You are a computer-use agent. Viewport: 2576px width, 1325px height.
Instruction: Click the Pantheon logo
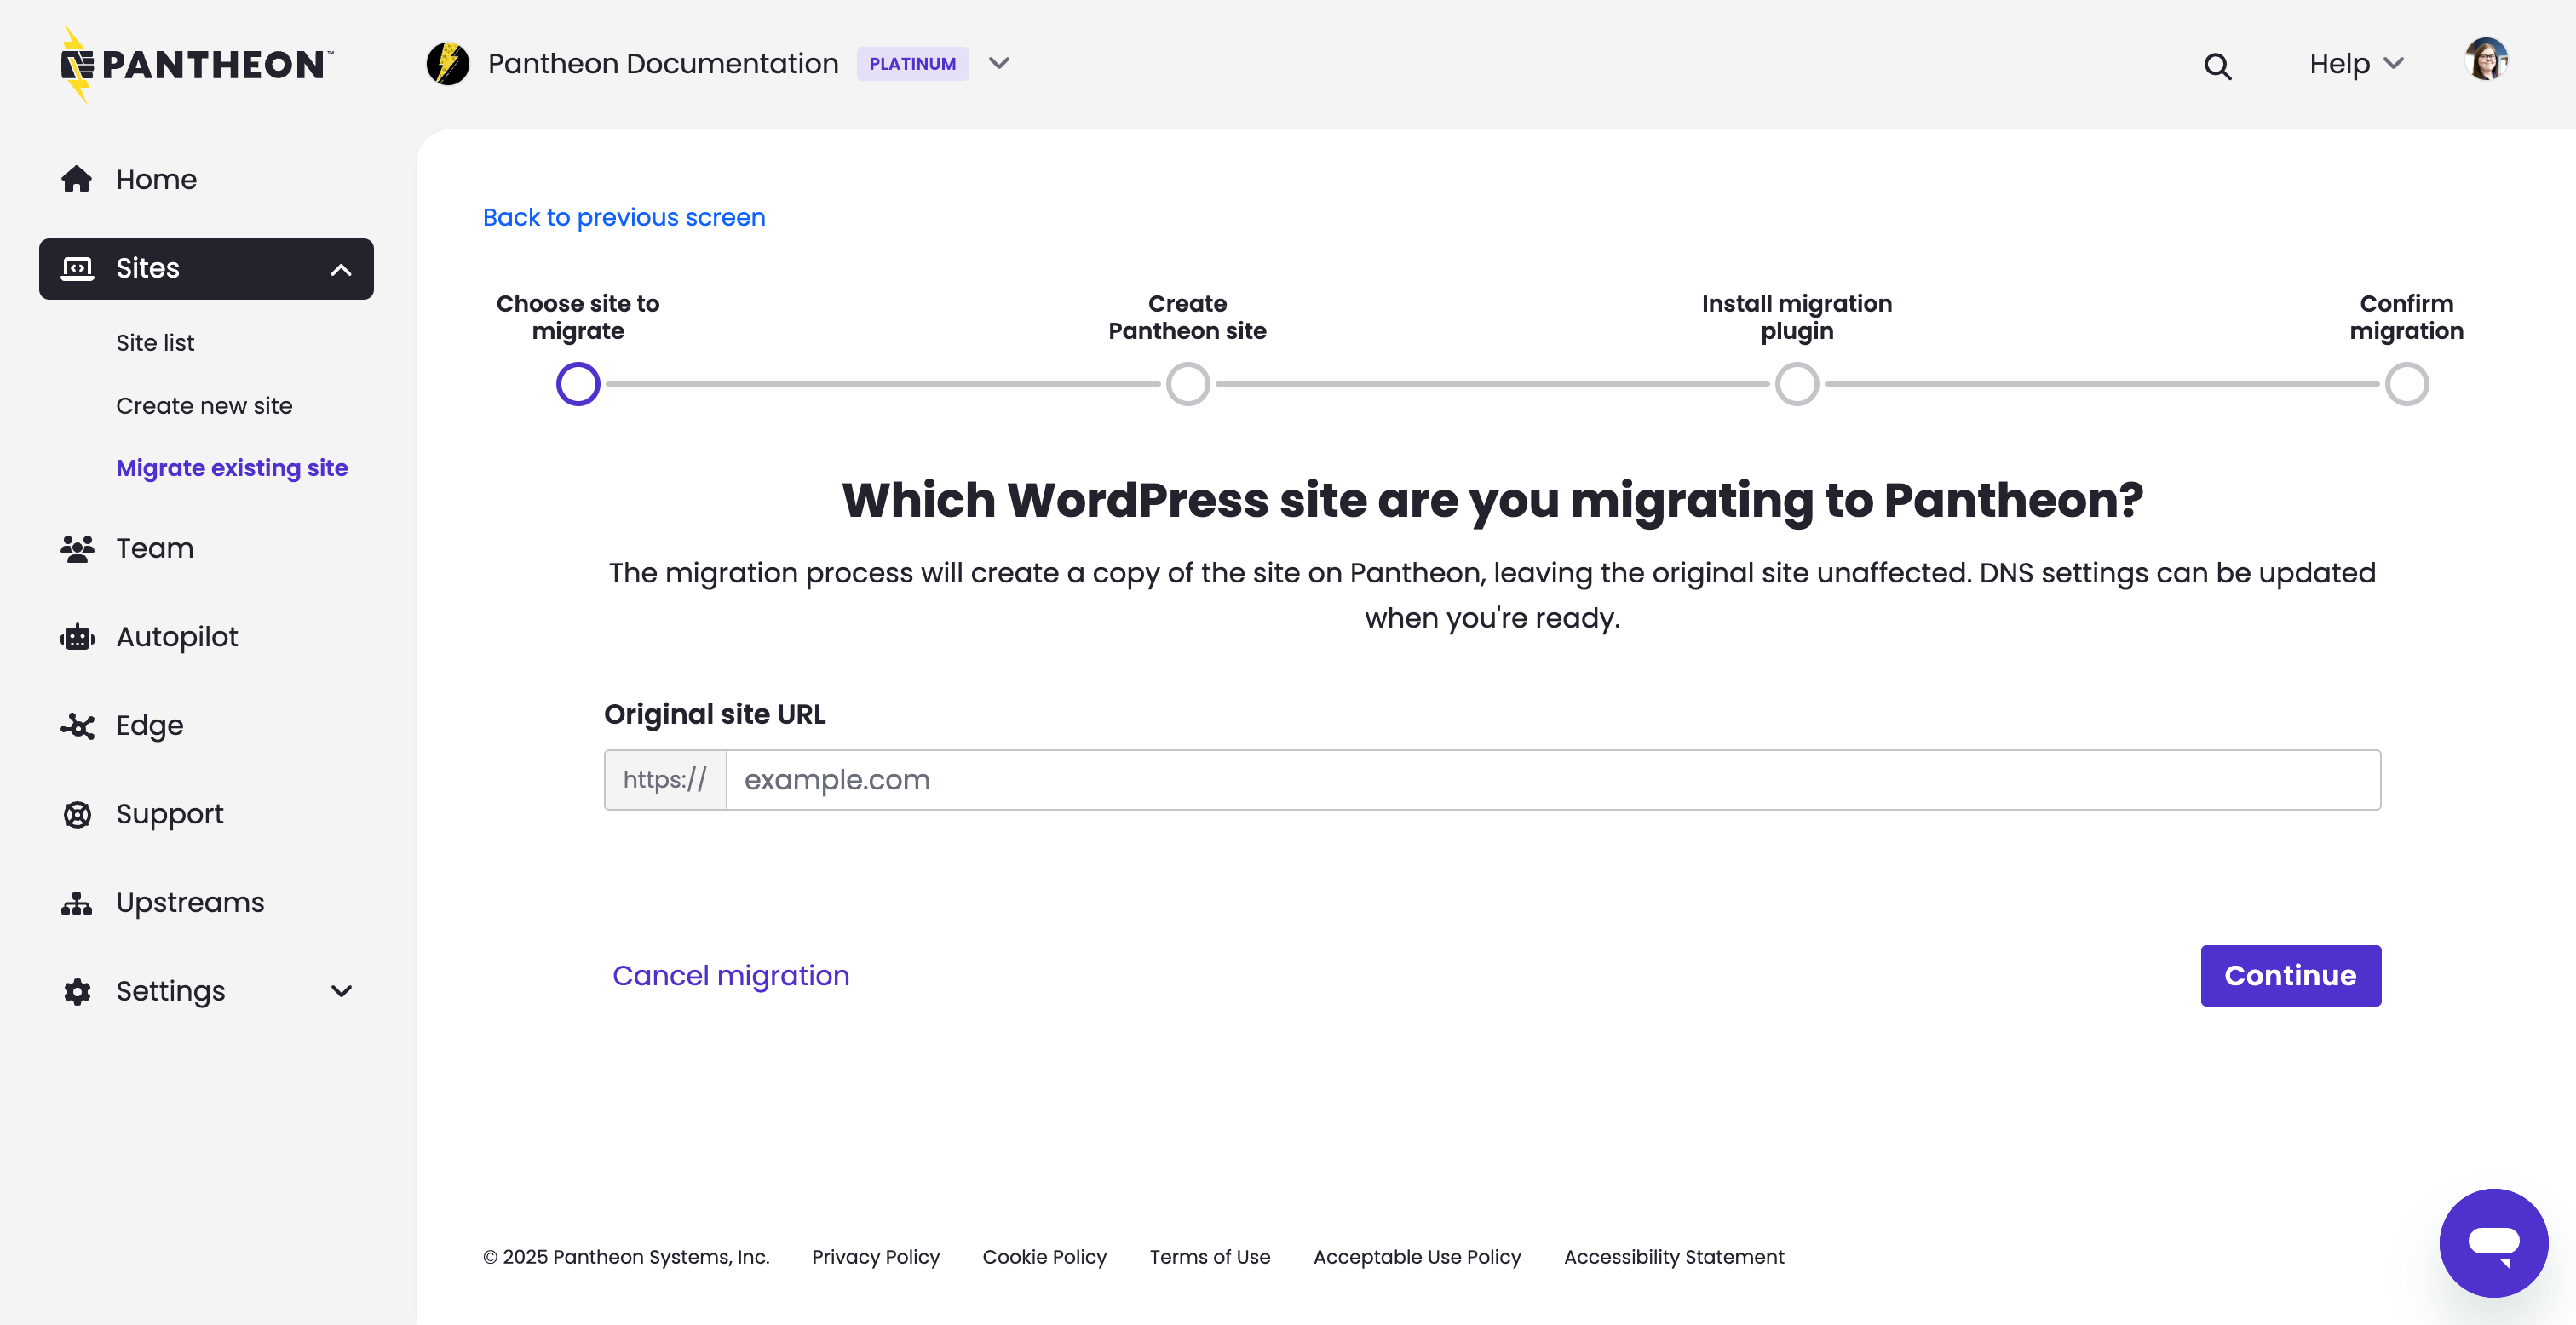pyautogui.click(x=197, y=64)
